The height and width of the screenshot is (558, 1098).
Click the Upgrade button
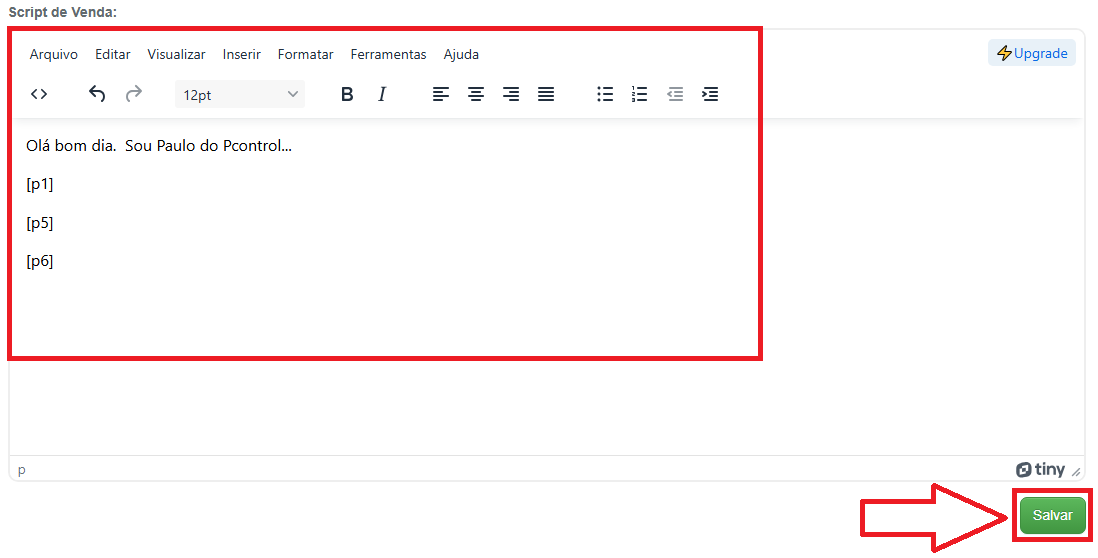[1032, 53]
